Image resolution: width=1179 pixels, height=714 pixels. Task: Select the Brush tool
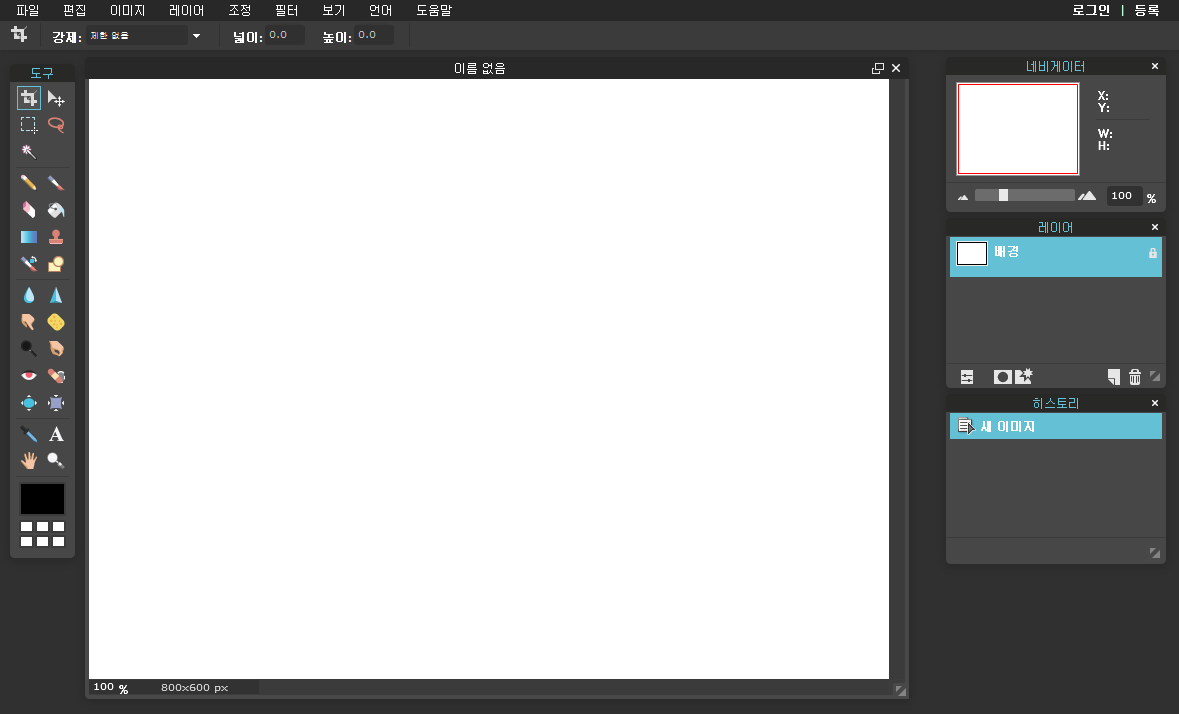(x=56, y=183)
